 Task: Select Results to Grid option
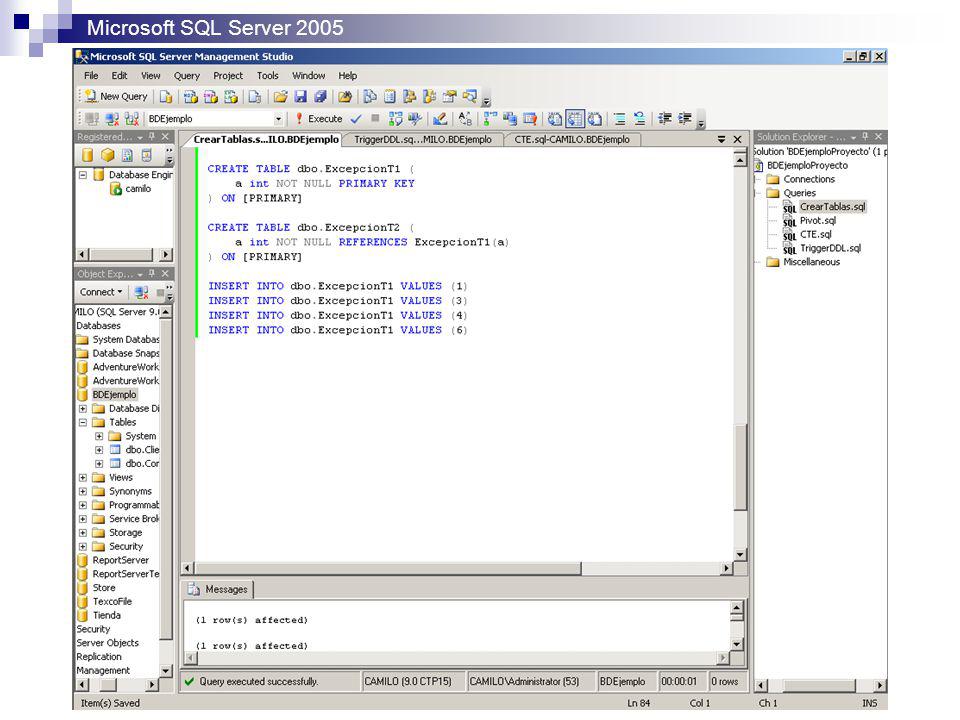pos(575,119)
